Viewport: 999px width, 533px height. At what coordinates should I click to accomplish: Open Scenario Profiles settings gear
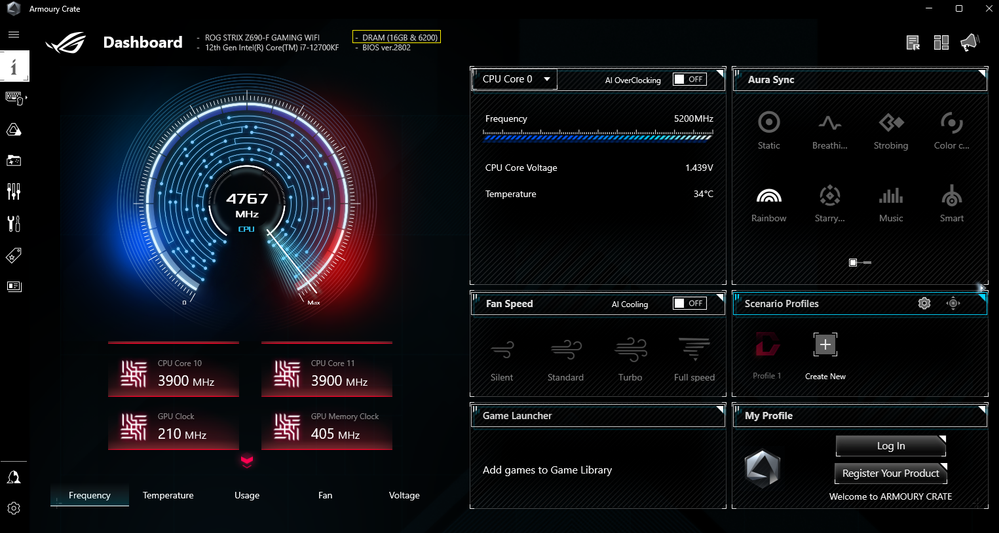coord(924,304)
